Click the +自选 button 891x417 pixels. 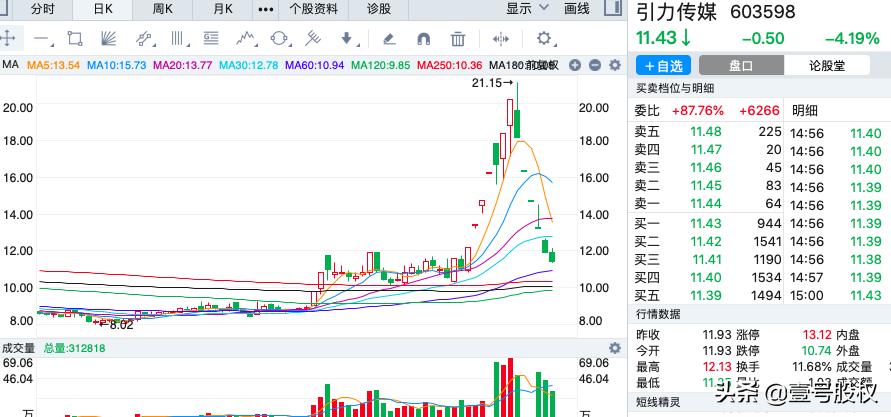[664, 65]
